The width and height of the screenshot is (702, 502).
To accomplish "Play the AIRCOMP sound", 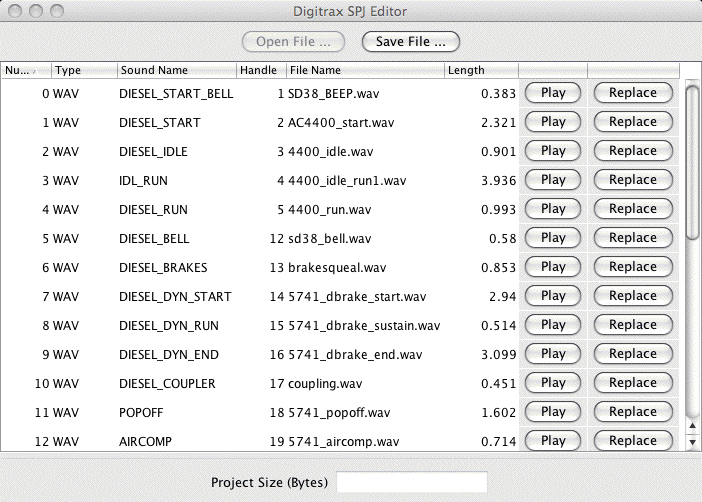I will tap(553, 440).
